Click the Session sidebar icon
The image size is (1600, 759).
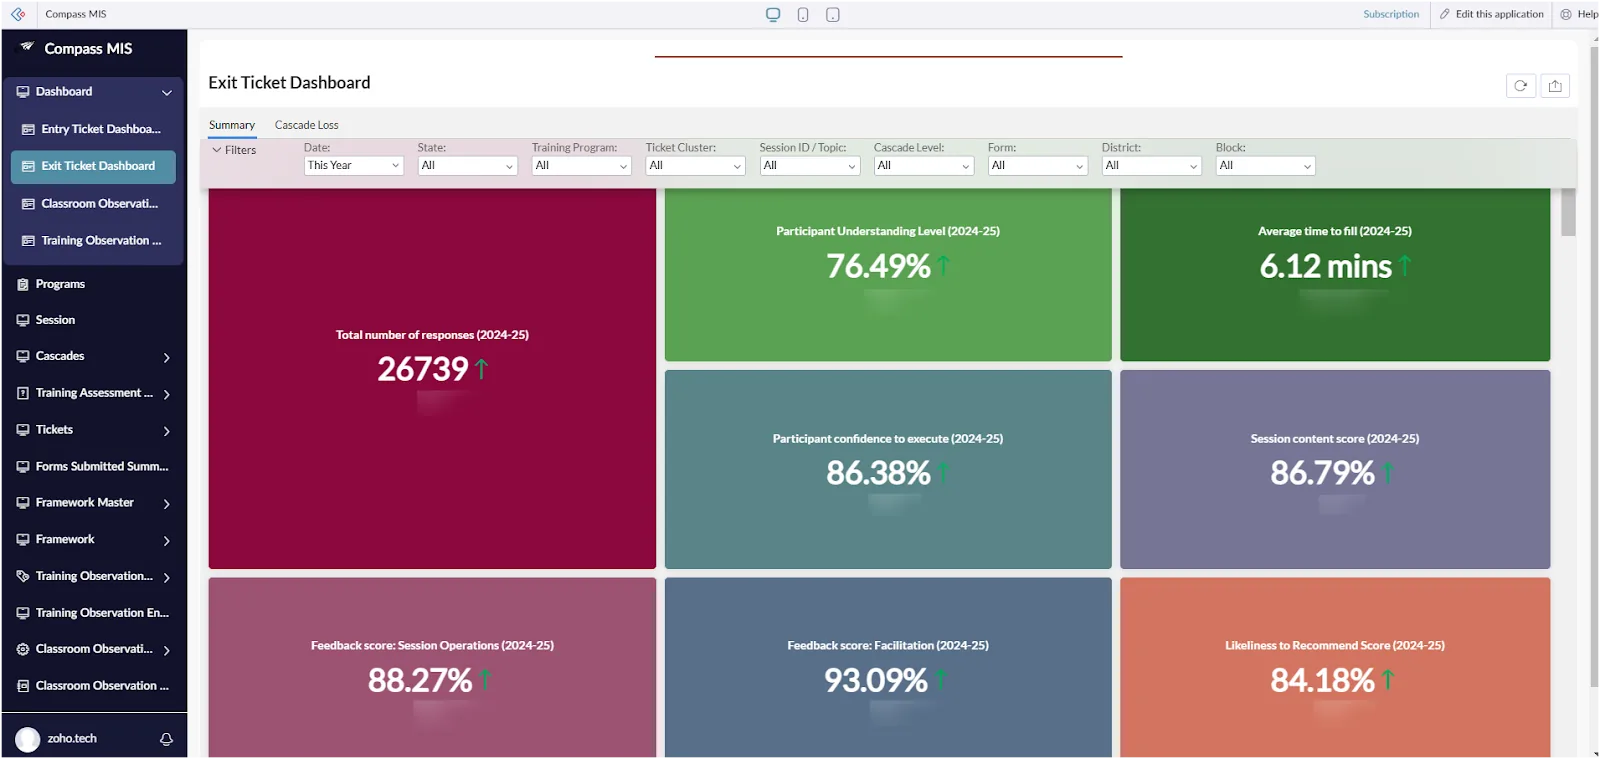[23, 320]
